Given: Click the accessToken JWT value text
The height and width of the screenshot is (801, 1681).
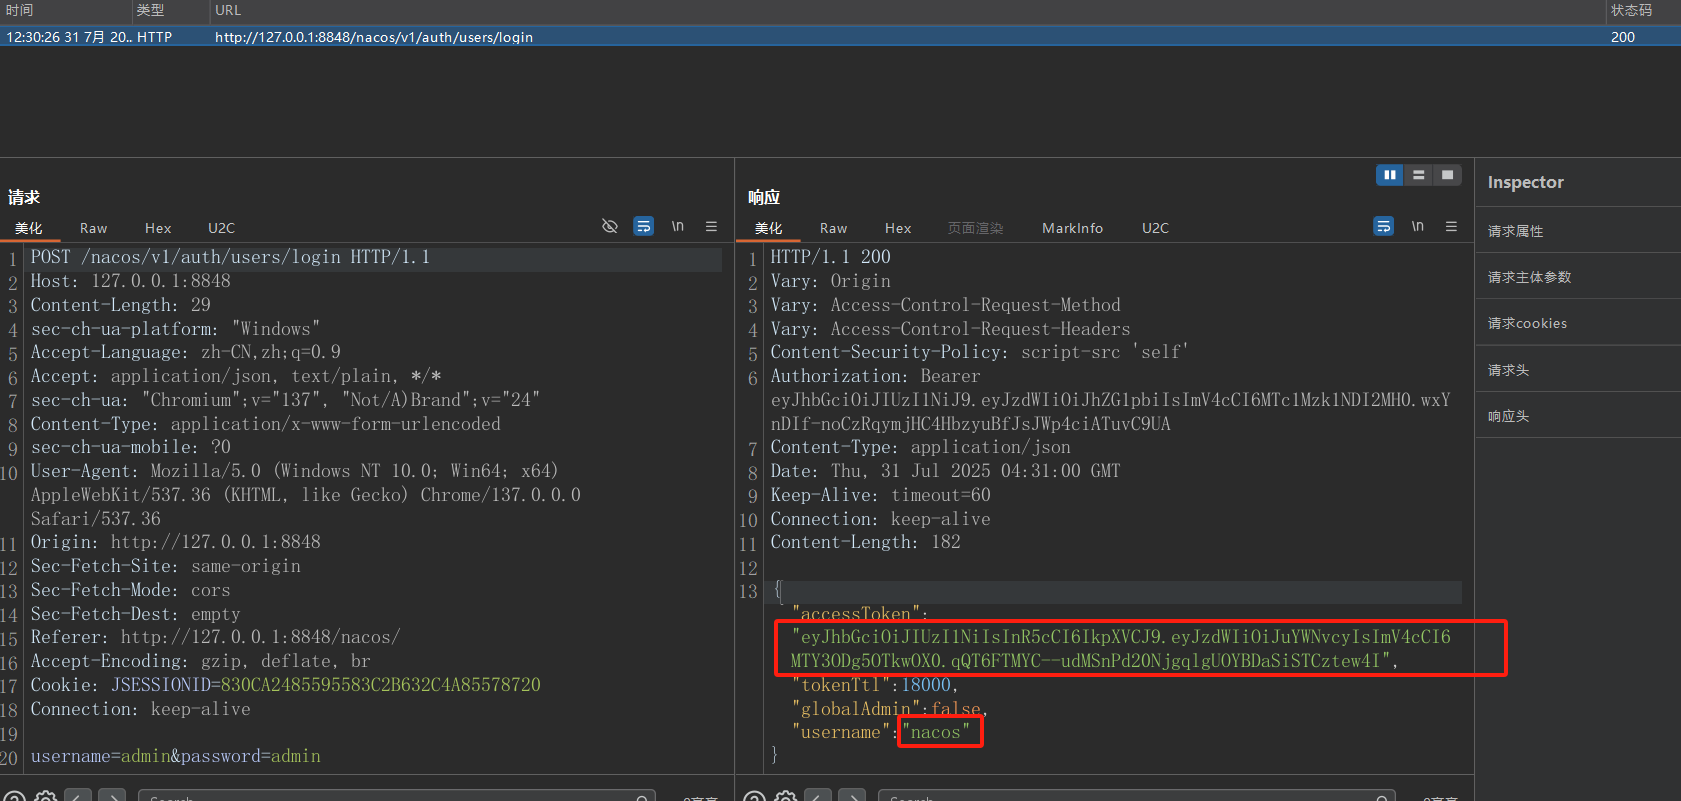Looking at the screenshot, I should pos(1120,649).
